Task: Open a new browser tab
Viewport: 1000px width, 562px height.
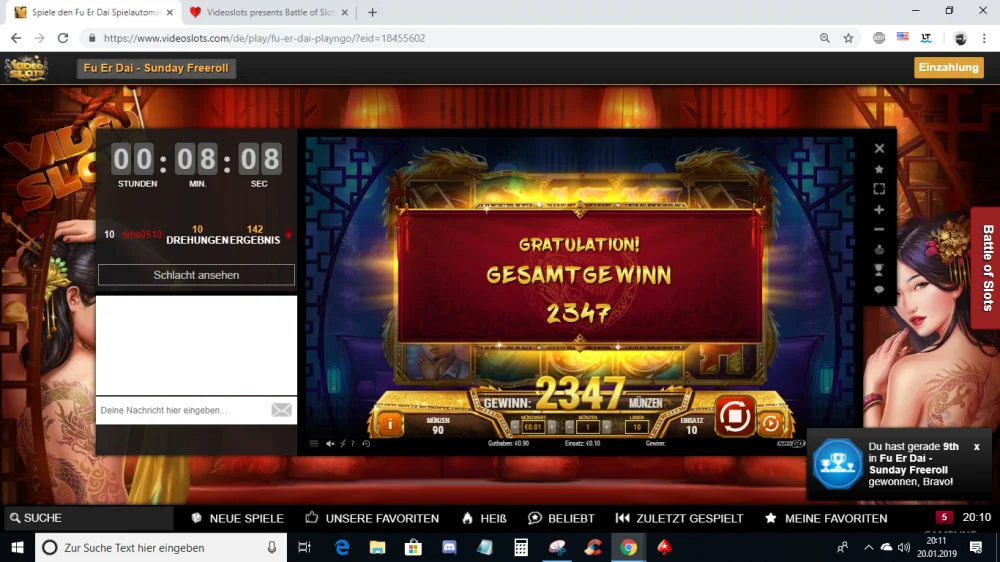Action: pyautogui.click(x=372, y=12)
